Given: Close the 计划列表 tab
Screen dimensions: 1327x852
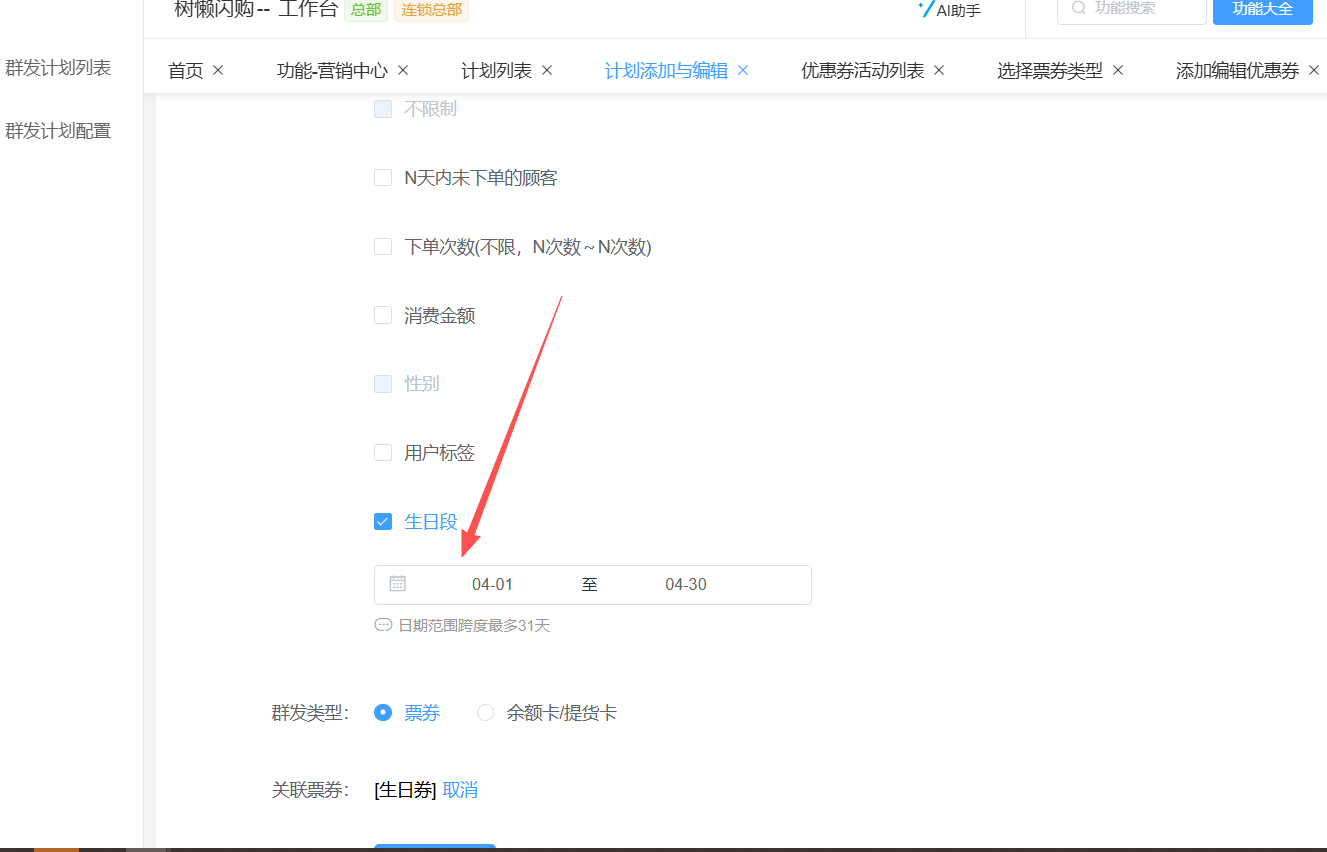Looking at the screenshot, I should (x=547, y=70).
